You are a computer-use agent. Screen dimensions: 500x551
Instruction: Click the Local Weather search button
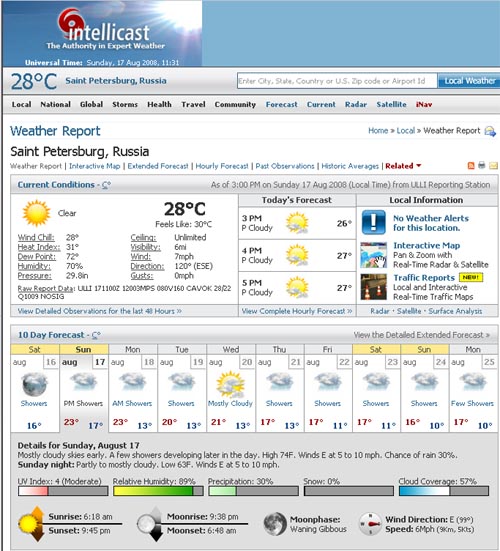coord(469,81)
